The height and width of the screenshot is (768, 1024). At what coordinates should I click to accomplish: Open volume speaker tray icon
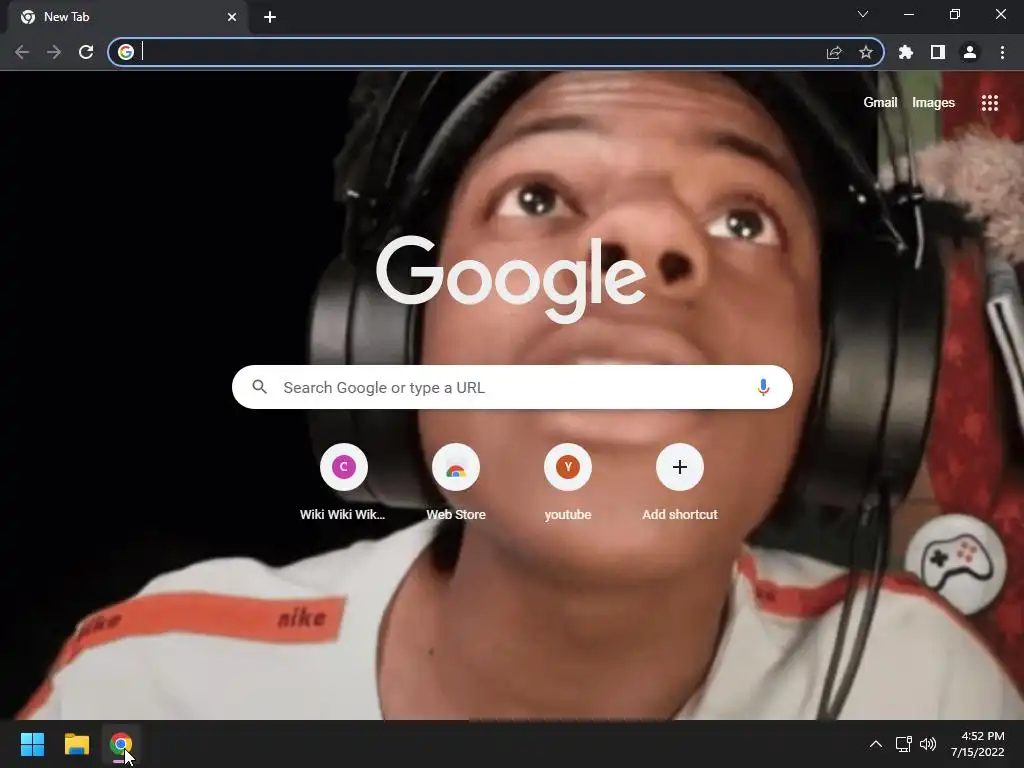point(928,744)
